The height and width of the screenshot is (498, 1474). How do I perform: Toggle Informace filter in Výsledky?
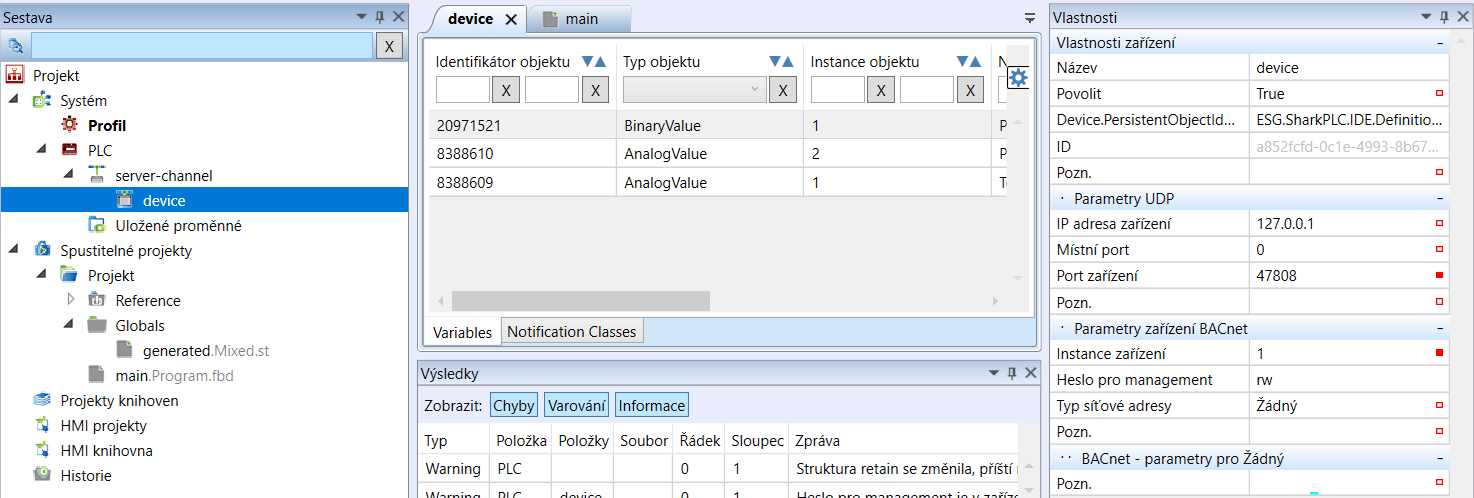tap(652, 405)
